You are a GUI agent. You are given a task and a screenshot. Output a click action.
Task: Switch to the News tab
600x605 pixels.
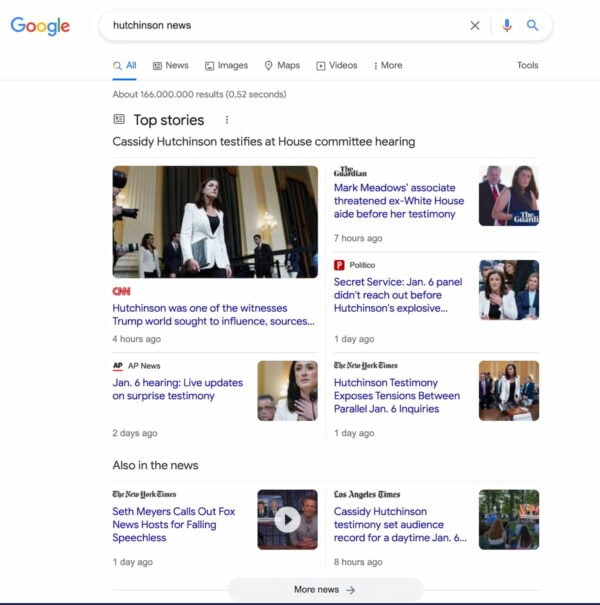pos(170,66)
